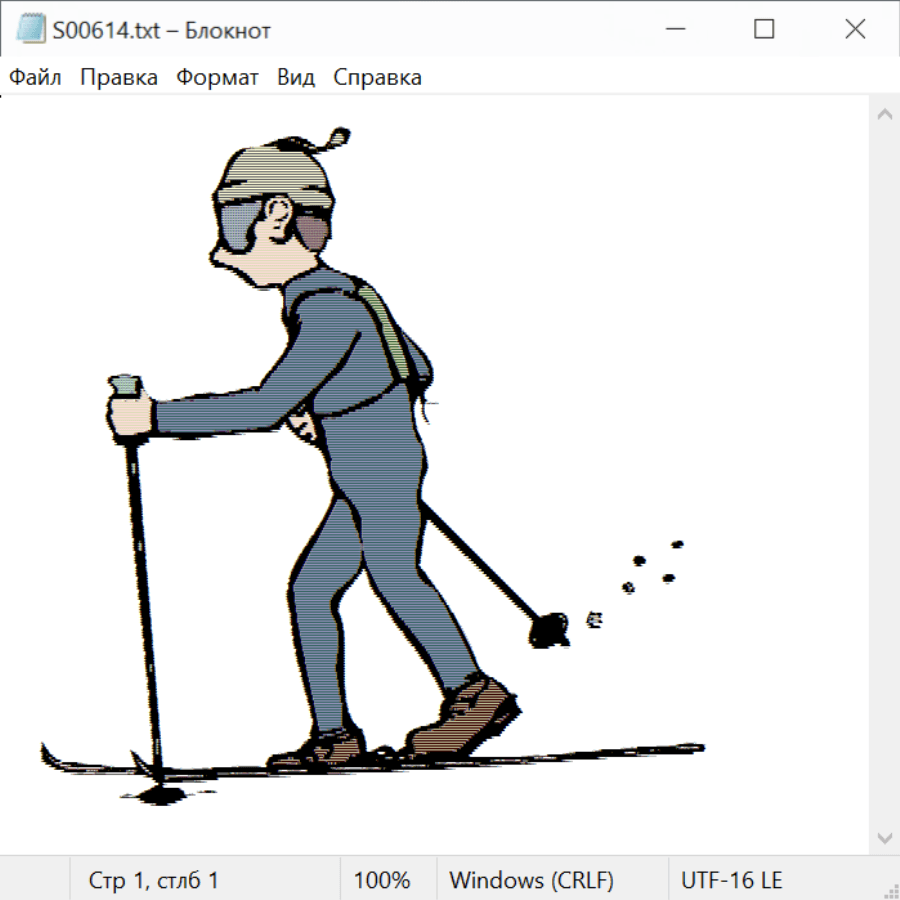Click the scroll down arrow
The width and height of the screenshot is (900, 900).
884,837
